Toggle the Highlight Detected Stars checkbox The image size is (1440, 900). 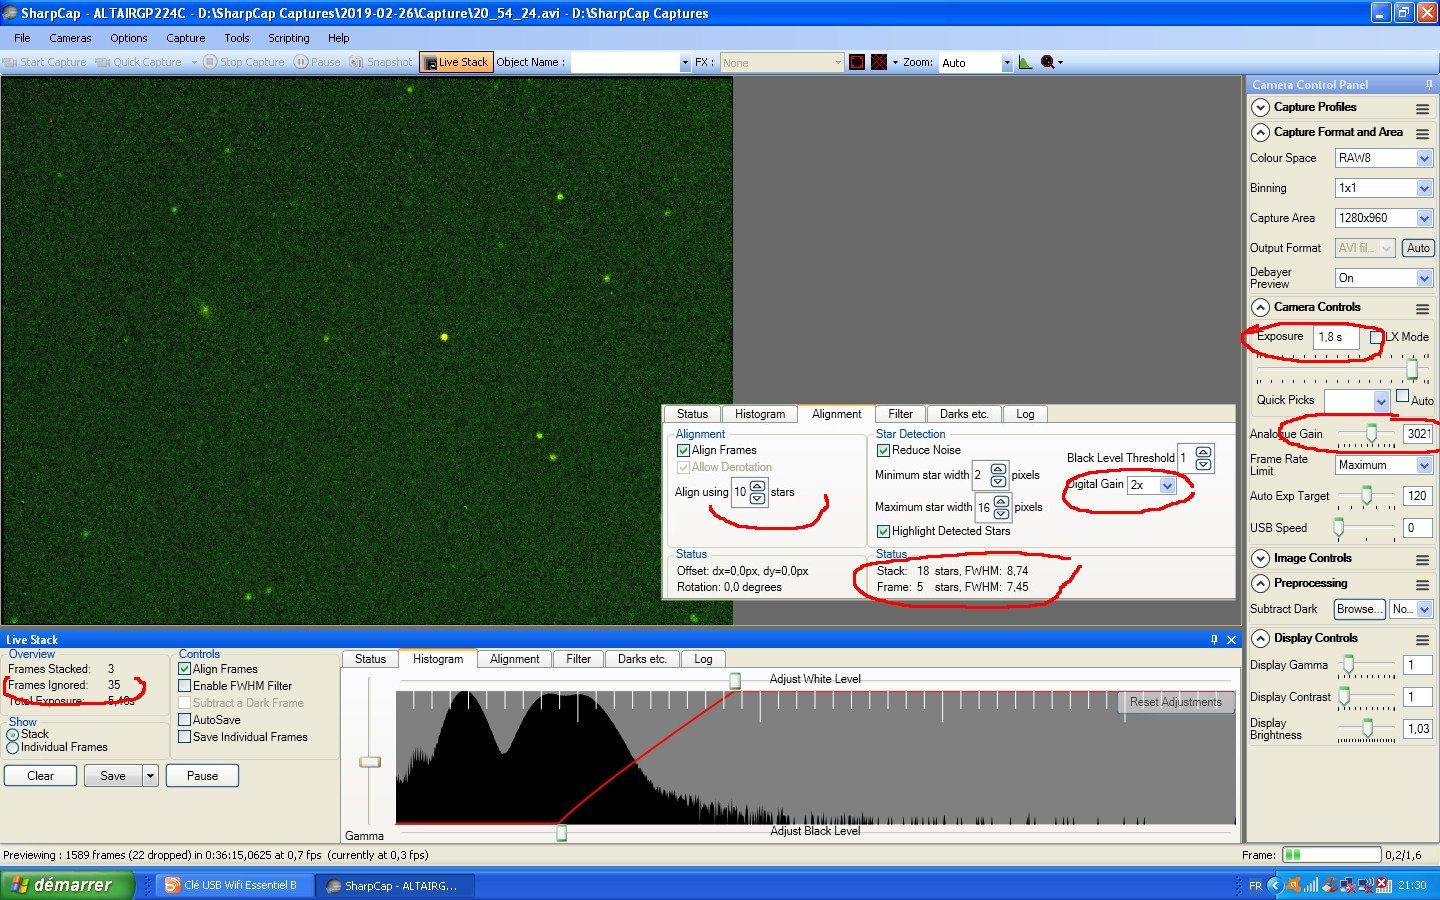coord(883,532)
